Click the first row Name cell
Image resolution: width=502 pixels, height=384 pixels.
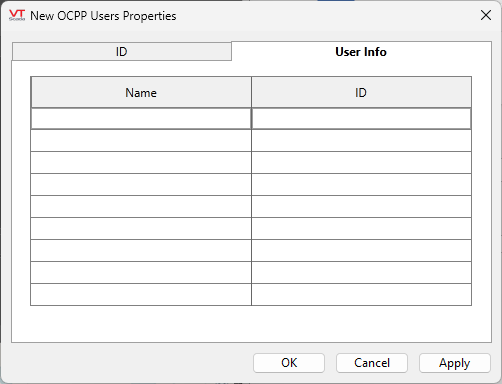point(141,119)
